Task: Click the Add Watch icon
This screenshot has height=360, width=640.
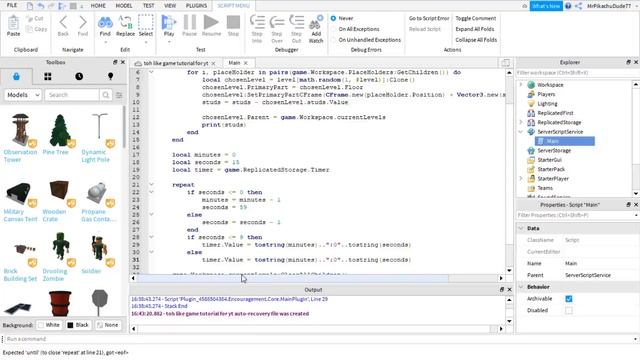Action: click(316, 22)
